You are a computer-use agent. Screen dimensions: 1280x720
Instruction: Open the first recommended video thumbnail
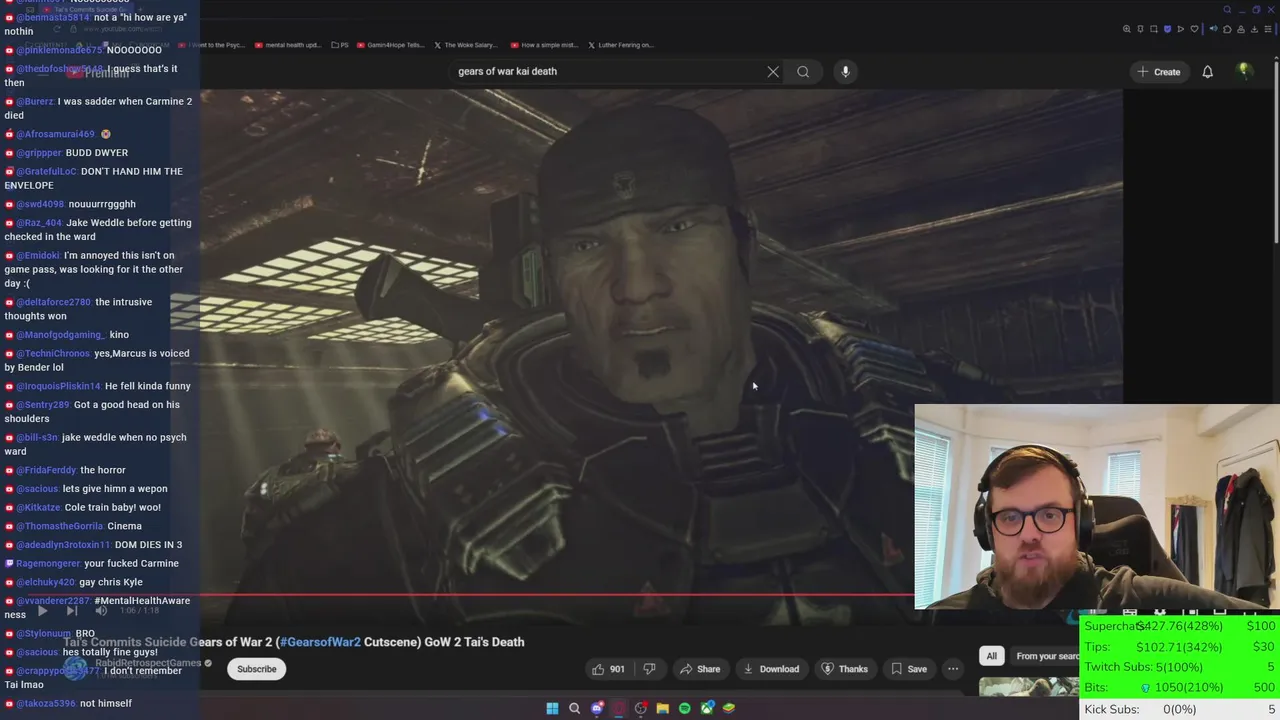coord(1029,686)
